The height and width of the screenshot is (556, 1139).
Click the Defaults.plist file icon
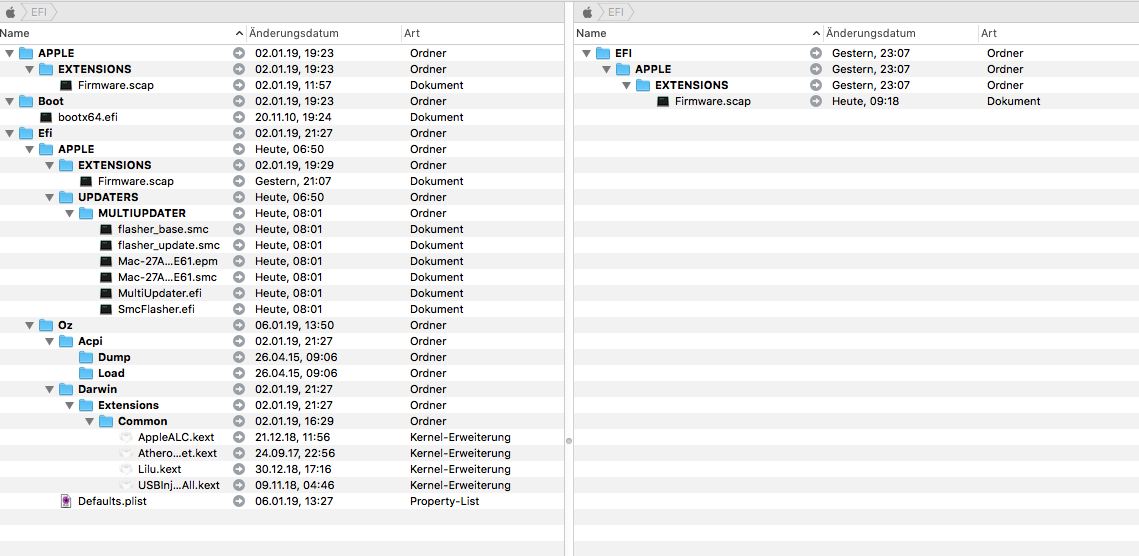[x=66, y=501]
